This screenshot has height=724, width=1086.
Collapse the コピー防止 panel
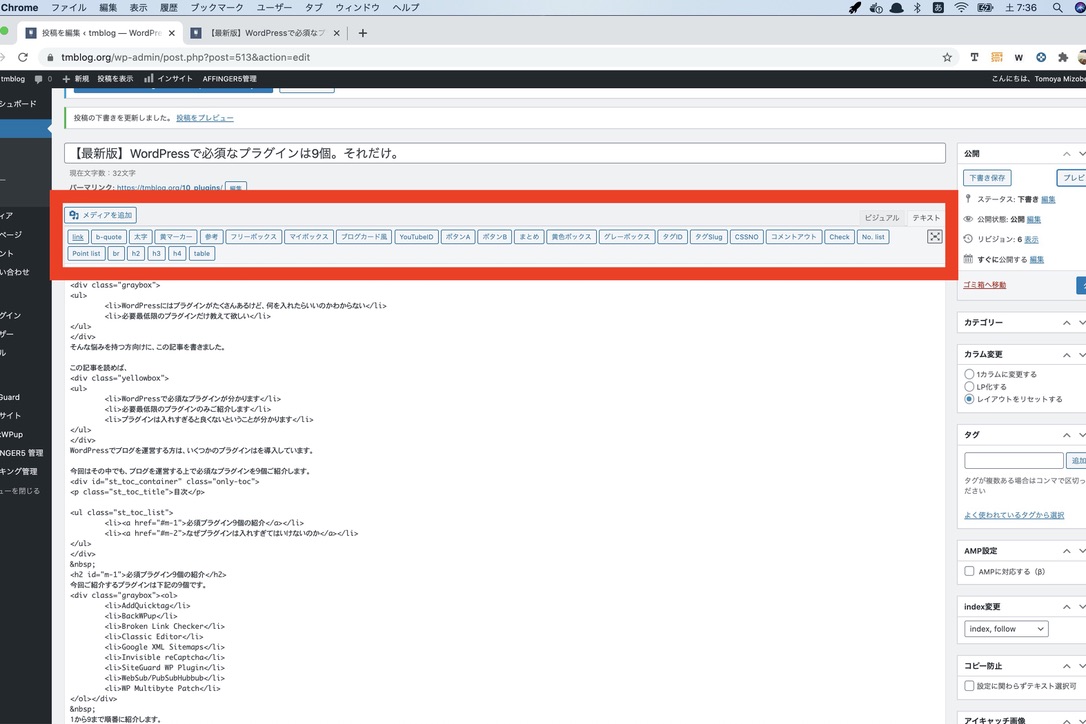coord(1067,666)
